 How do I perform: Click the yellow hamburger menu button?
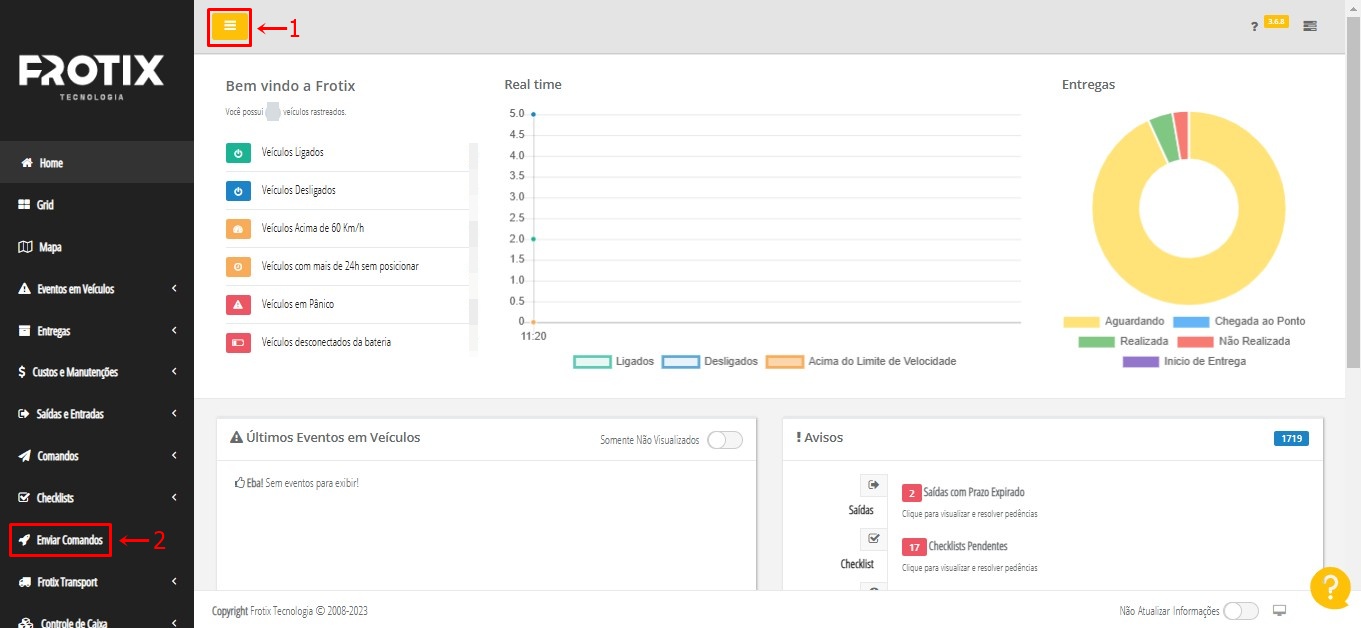click(x=229, y=26)
